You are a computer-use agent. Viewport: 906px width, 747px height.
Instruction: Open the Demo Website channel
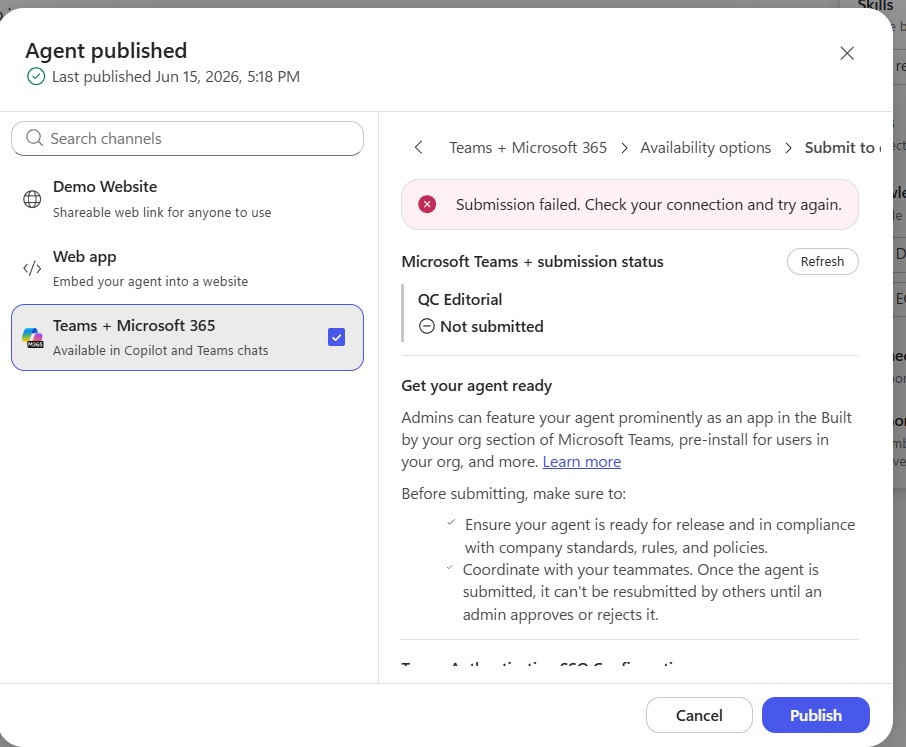click(187, 199)
